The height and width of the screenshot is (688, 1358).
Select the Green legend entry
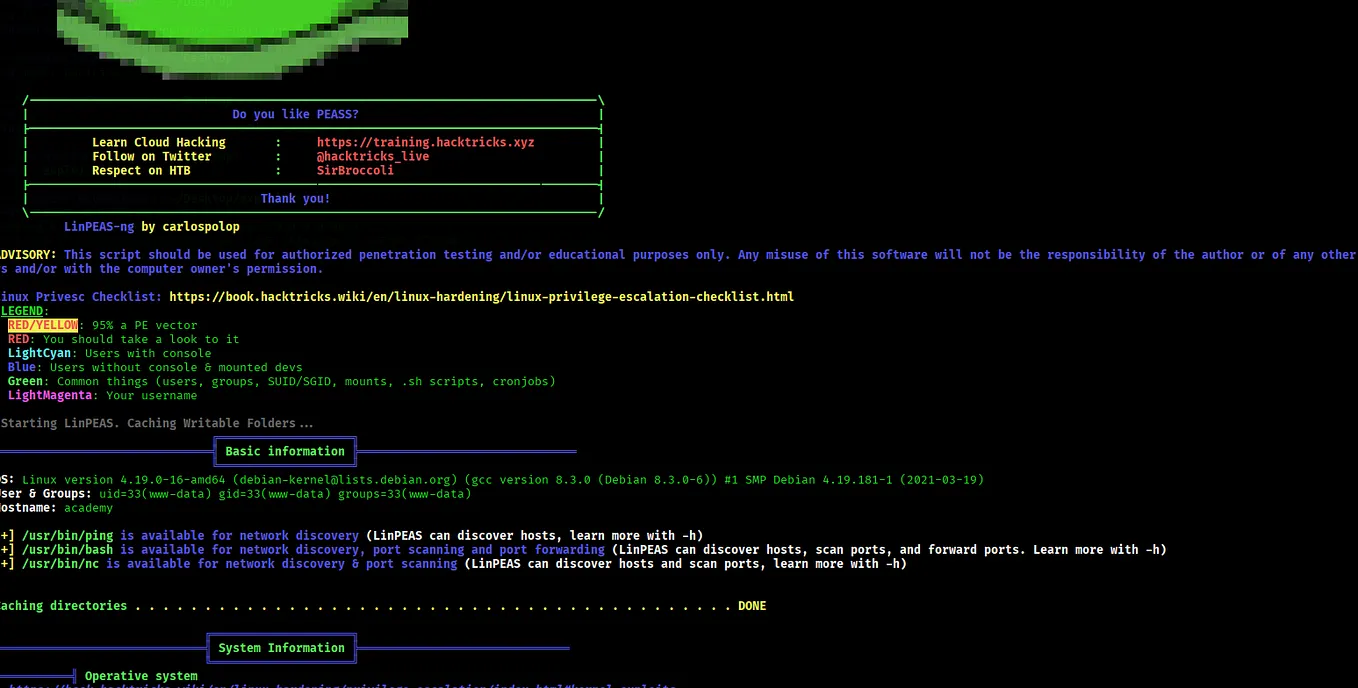25,381
